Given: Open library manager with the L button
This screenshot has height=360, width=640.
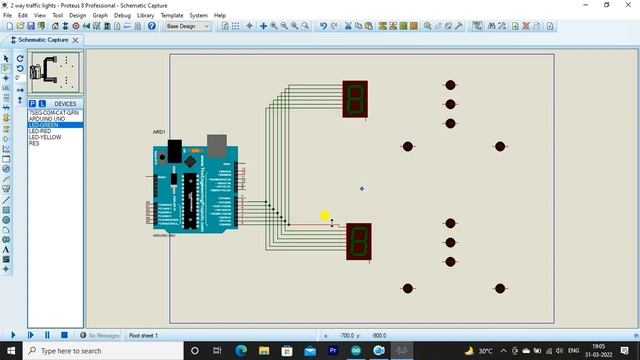Looking at the screenshot, I should click(x=42, y=104).
